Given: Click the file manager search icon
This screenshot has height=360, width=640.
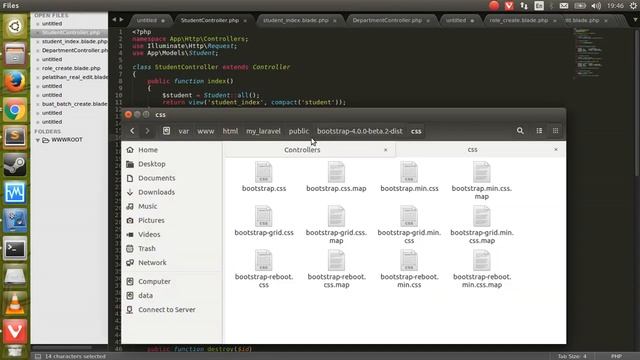Looking at the screenshot, I should tap(520, 131).
